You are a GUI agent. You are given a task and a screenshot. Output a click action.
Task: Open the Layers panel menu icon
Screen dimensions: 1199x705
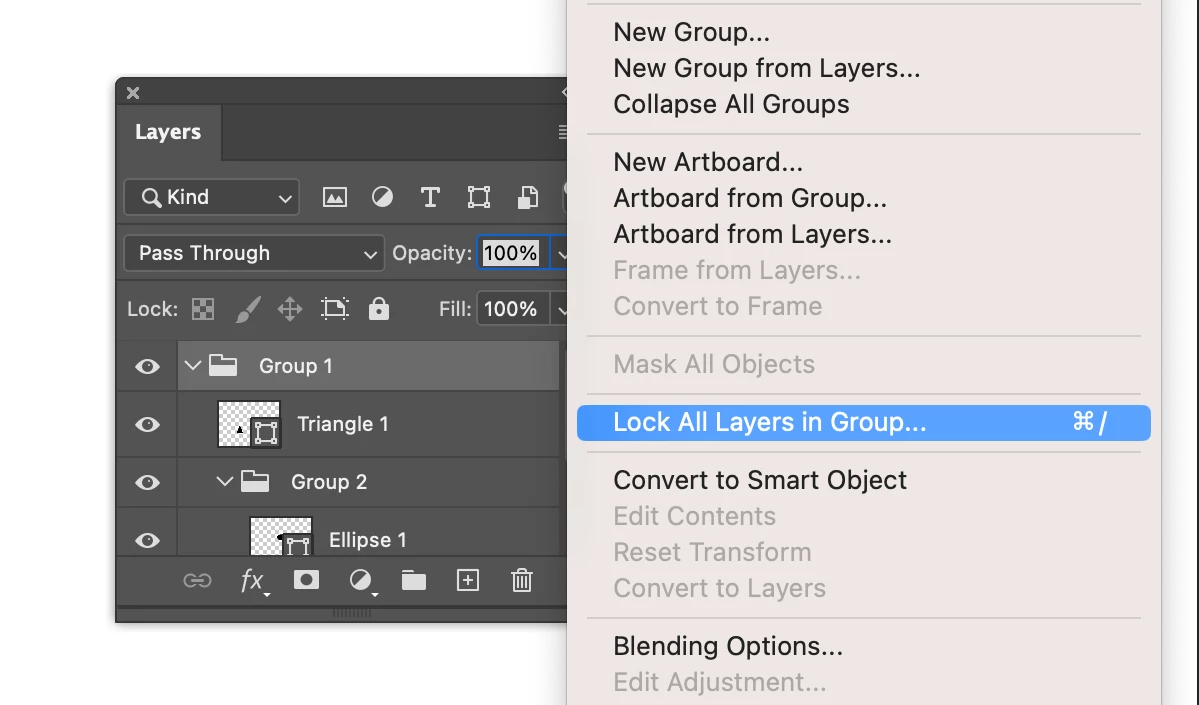pos(563,132)
